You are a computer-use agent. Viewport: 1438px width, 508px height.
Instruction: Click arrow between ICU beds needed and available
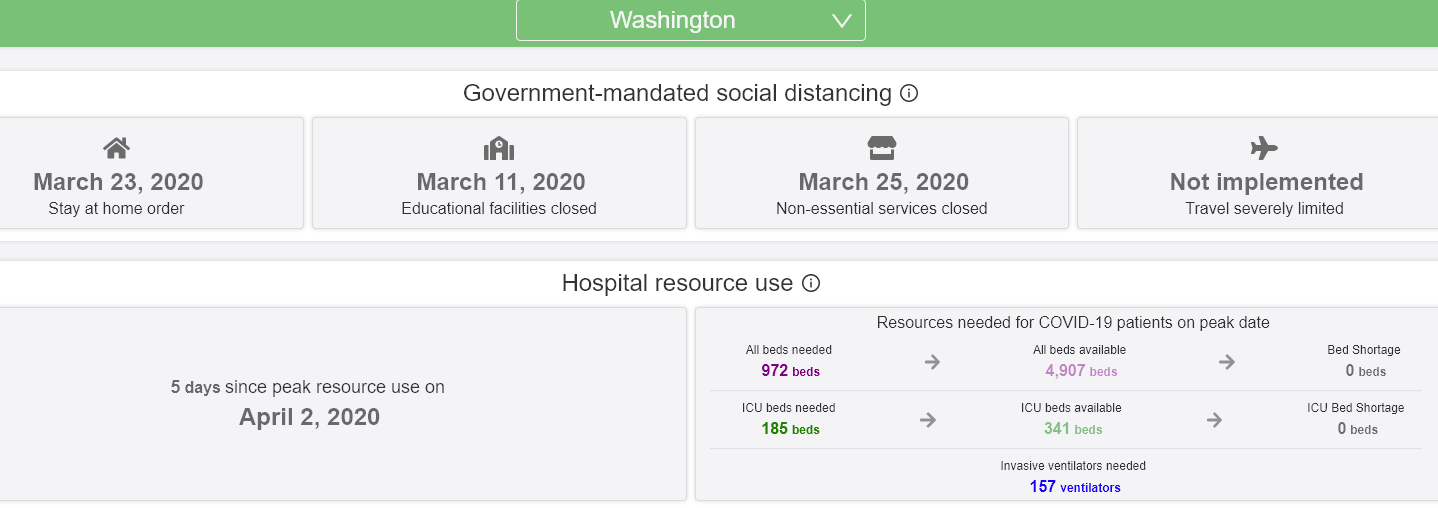click(x=928, y=420)
